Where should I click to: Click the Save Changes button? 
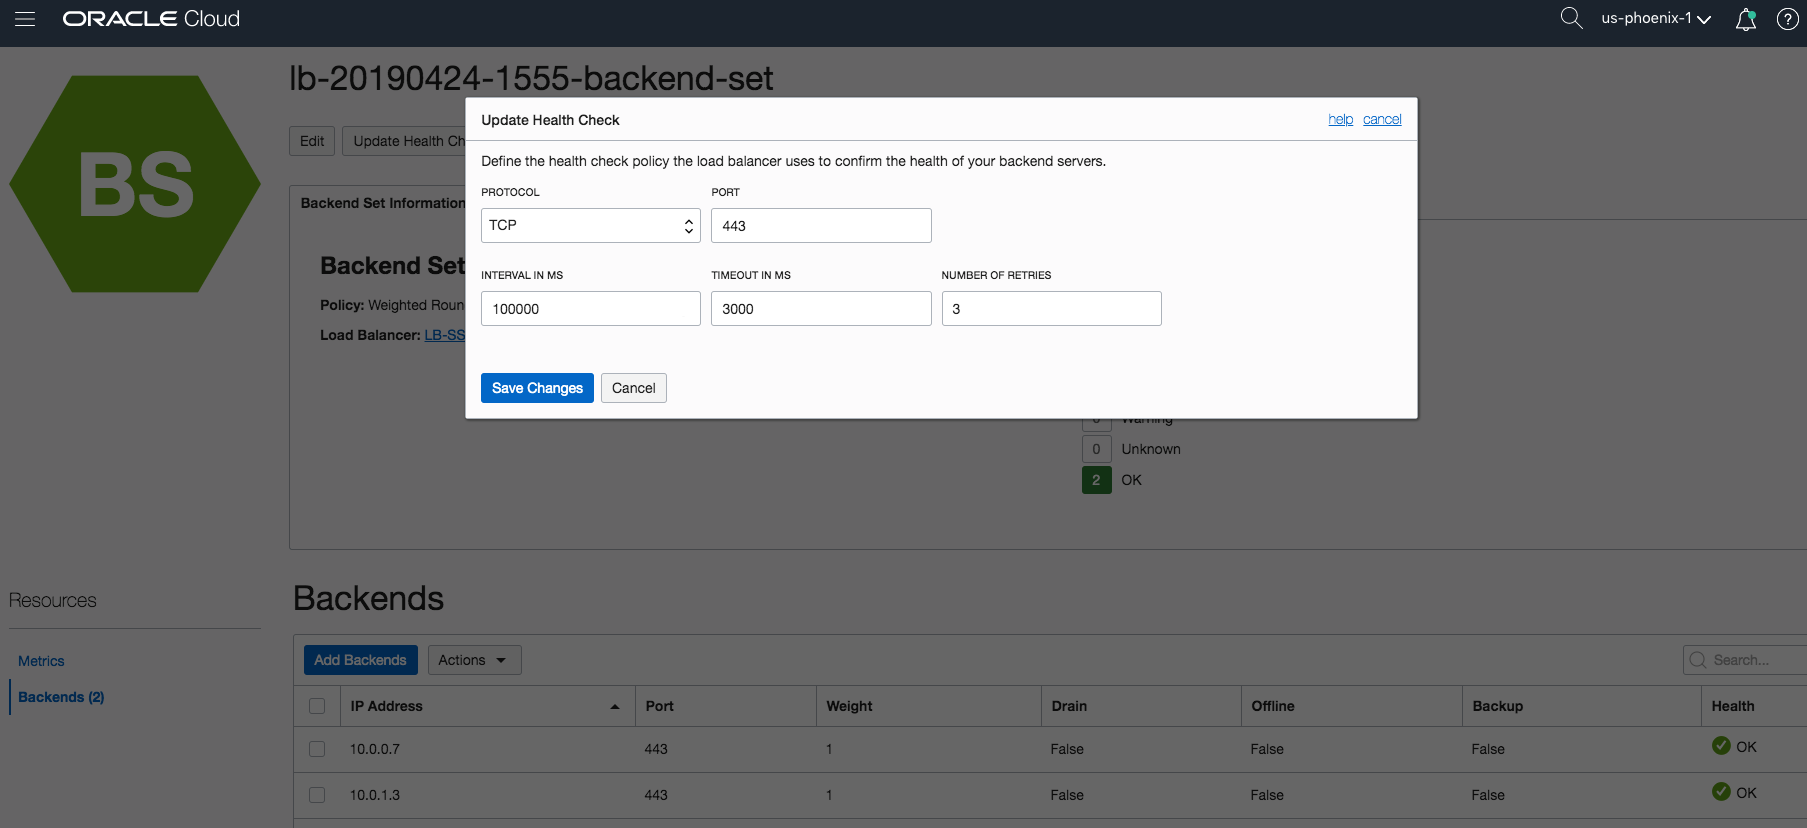[x=537, y=388]
